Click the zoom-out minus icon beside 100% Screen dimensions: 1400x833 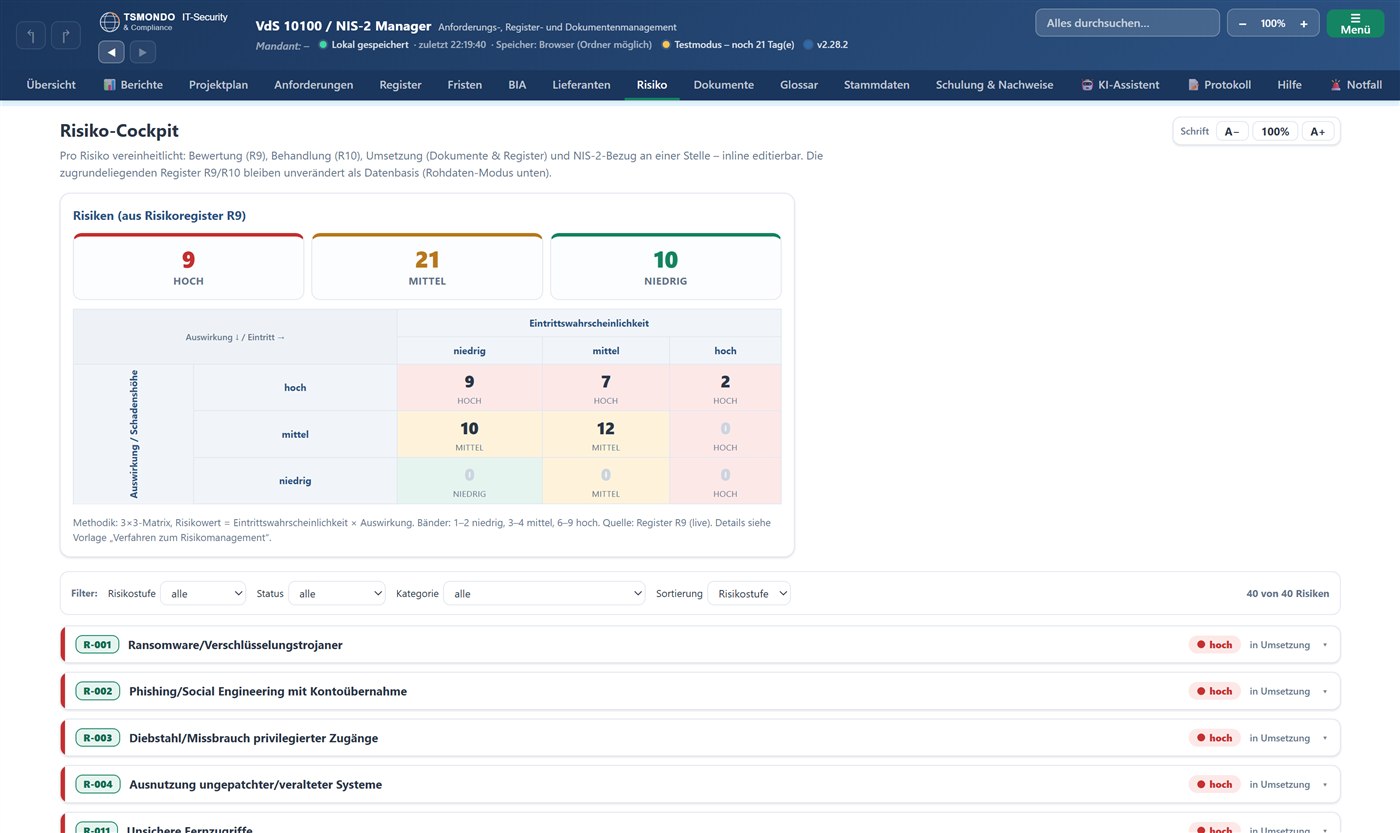point(1242,23)
